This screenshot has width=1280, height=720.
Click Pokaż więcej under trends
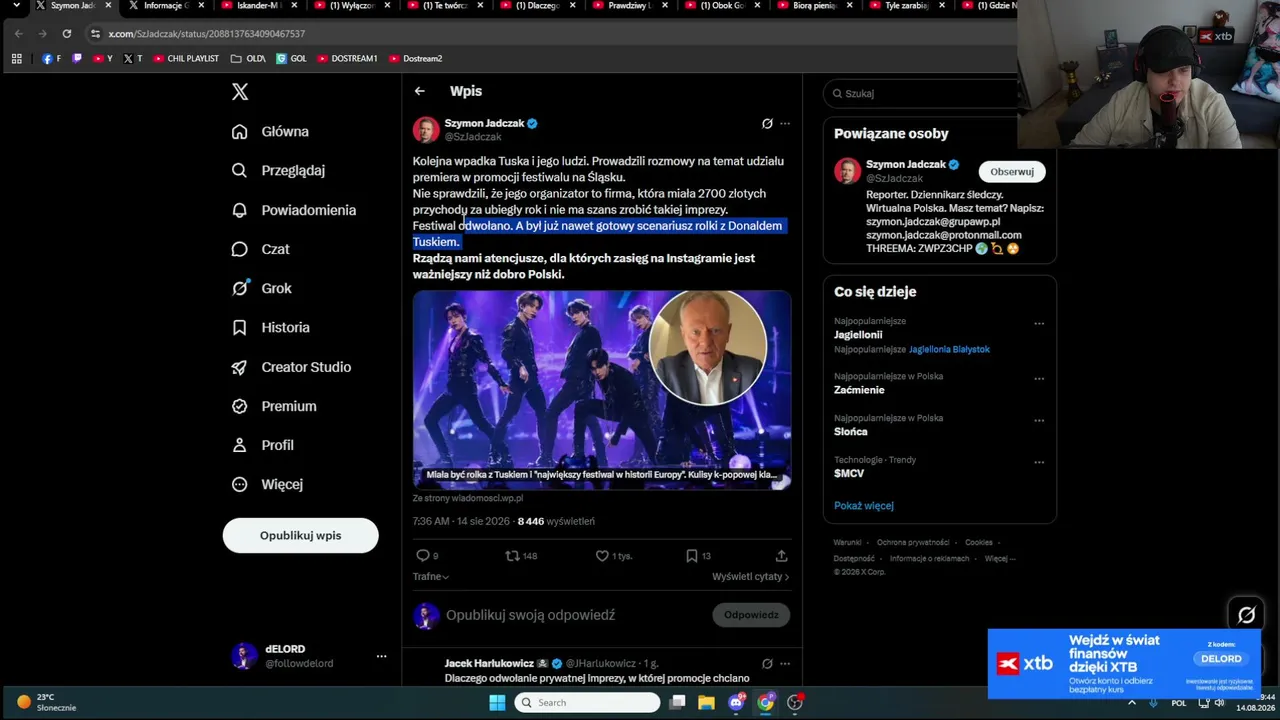864,506
